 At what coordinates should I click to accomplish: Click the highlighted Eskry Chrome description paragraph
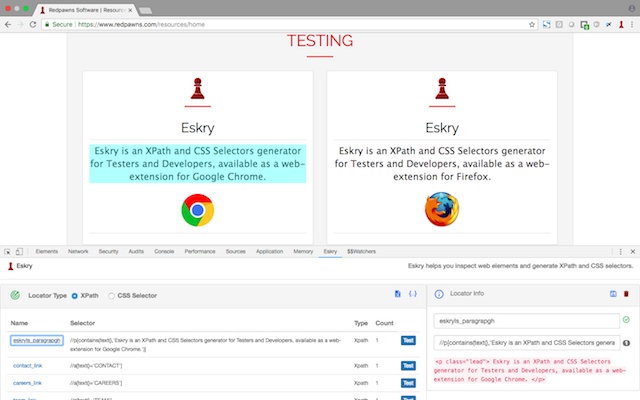pos(198,164)
